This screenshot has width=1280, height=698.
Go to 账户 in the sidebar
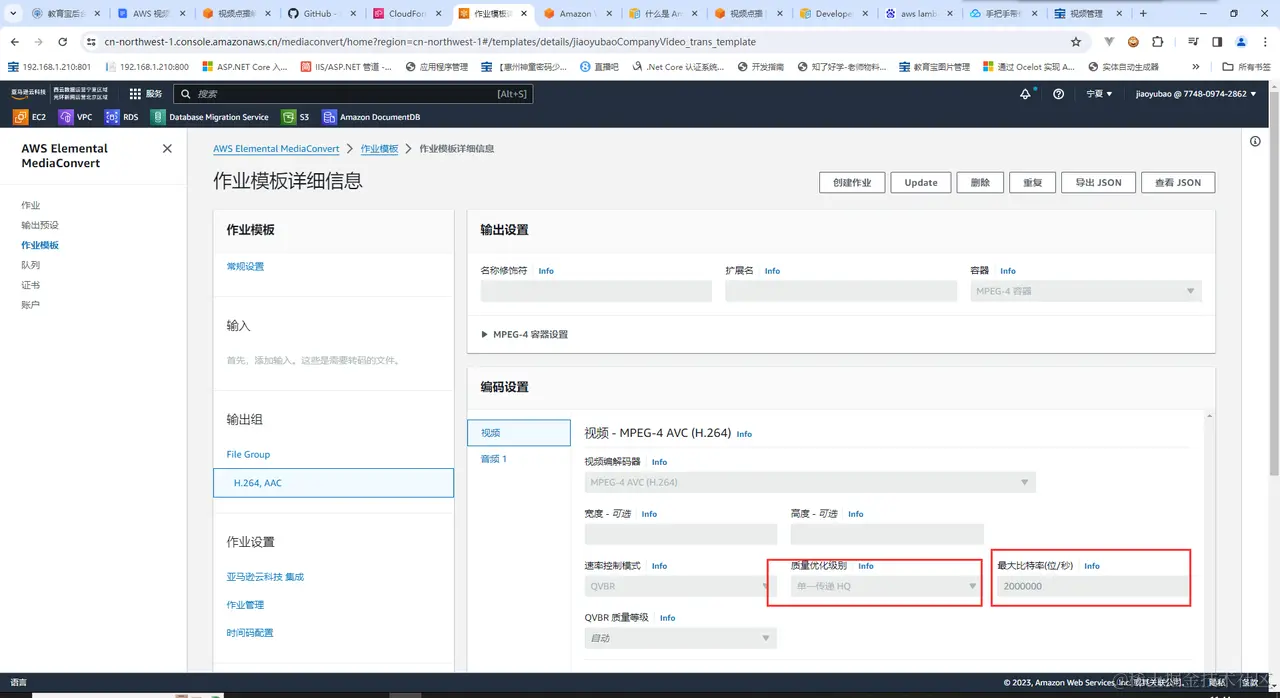30,305
